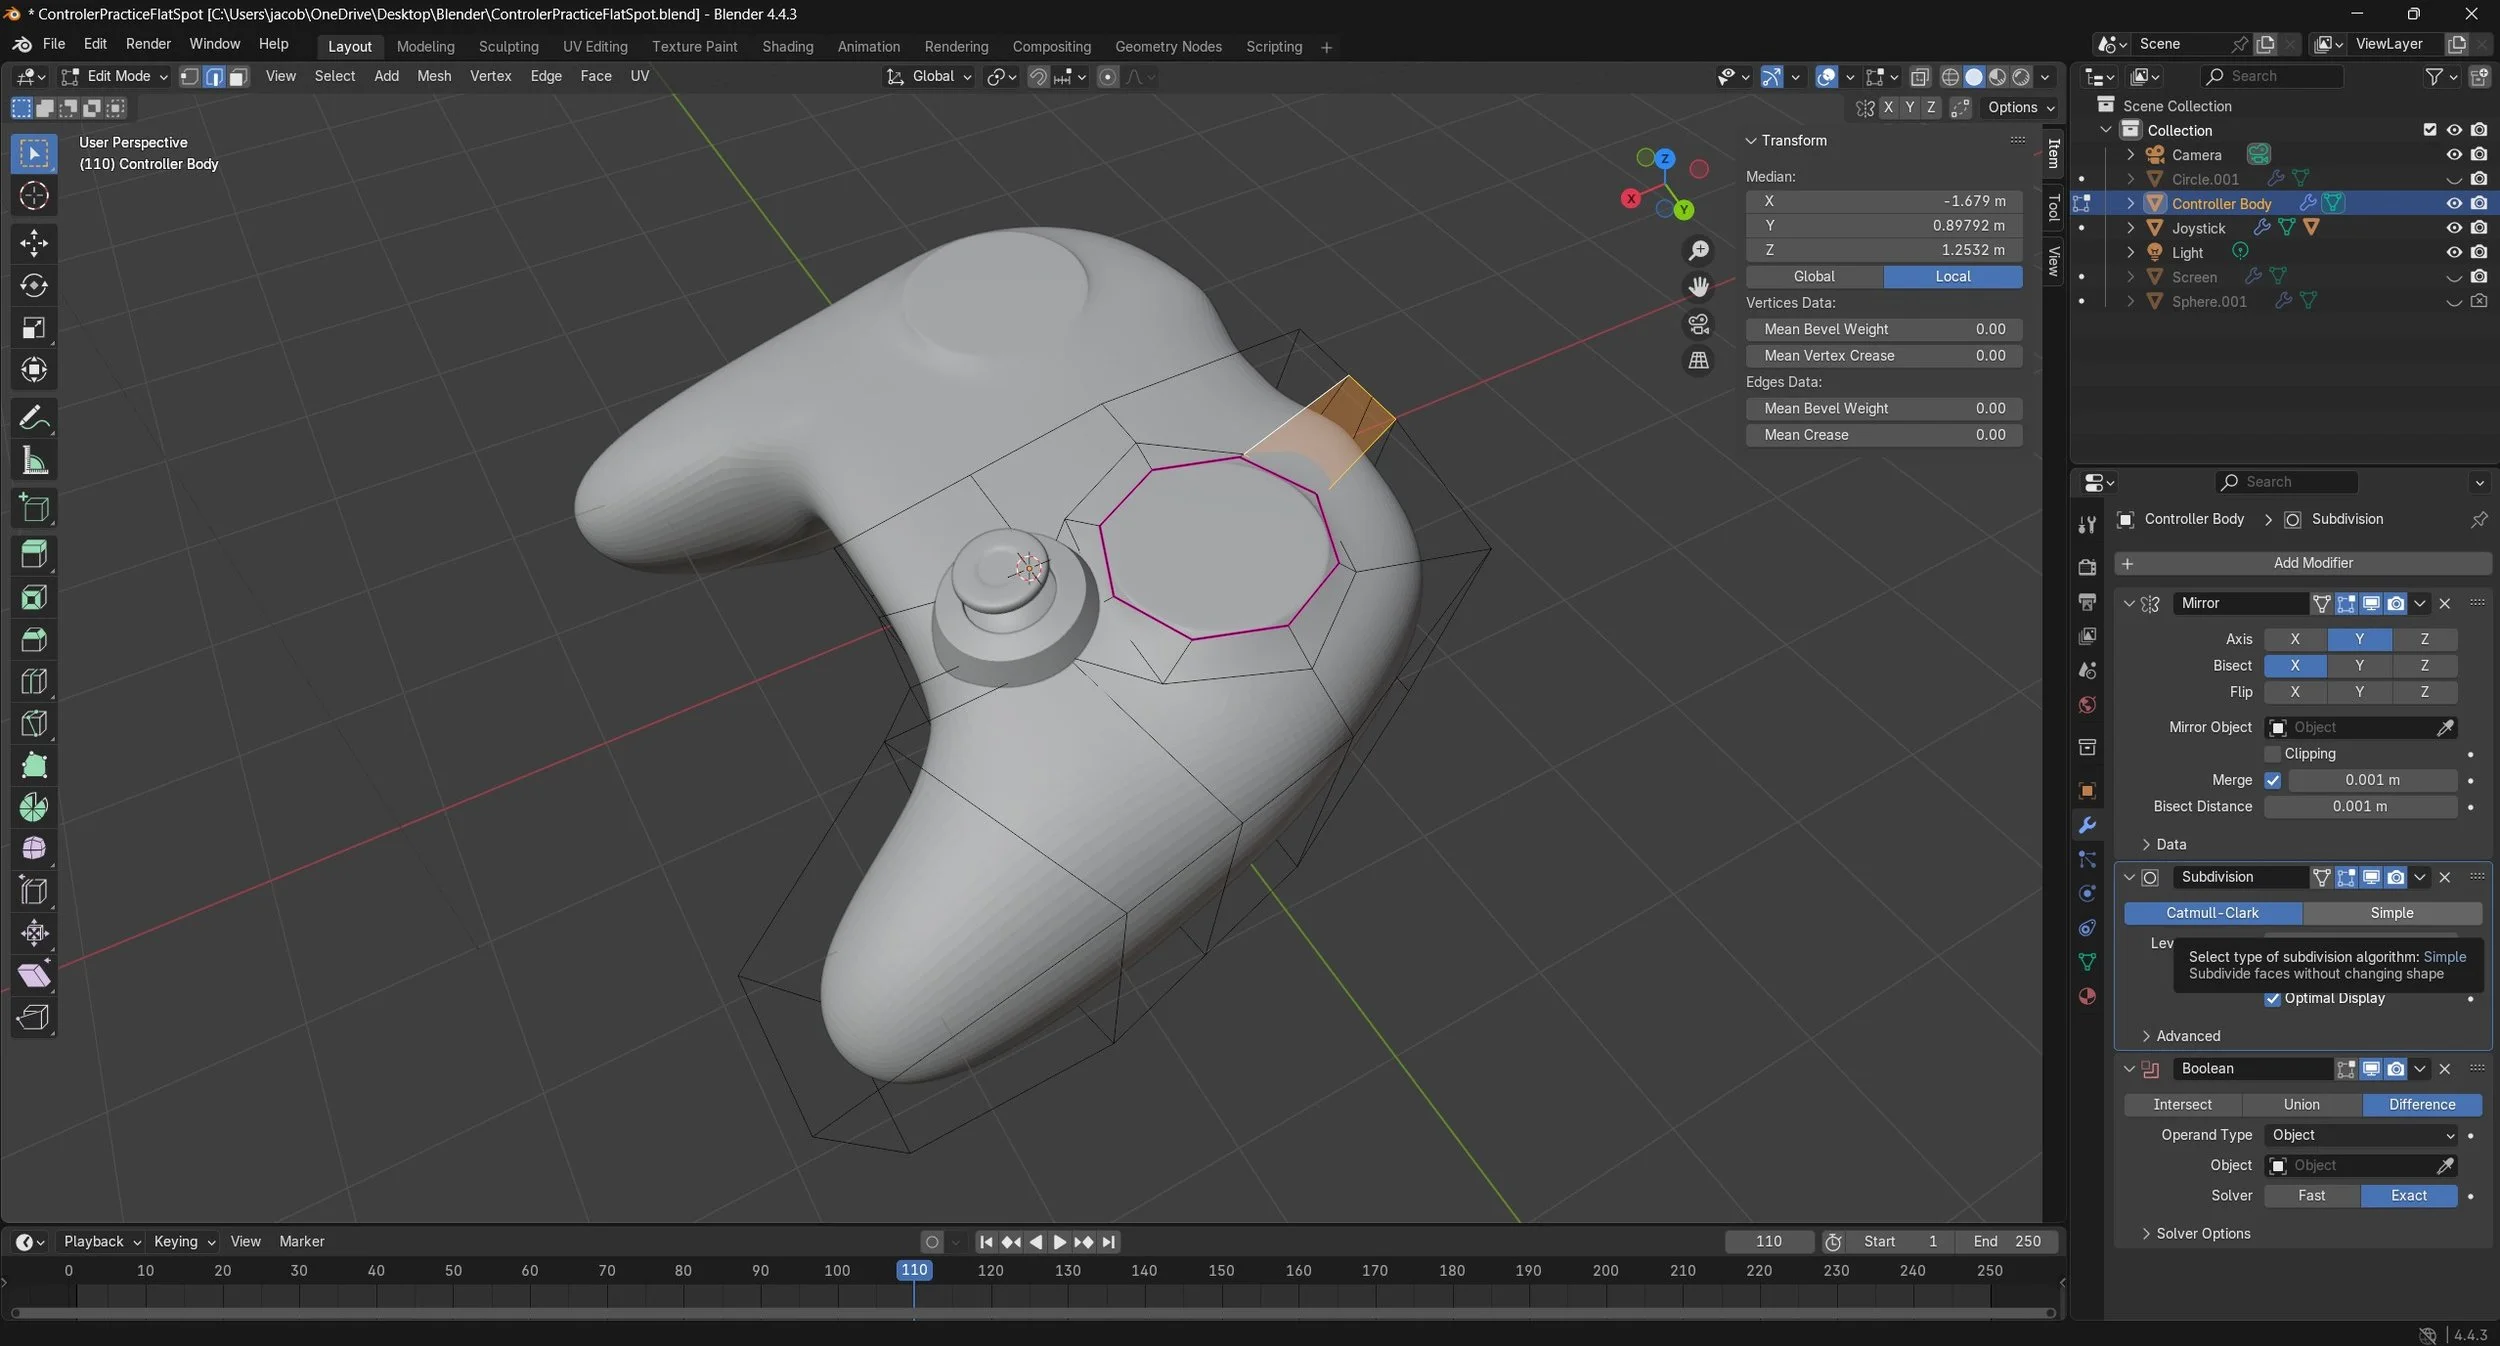Expand the Camera item in outliner

coord(2130,155)
